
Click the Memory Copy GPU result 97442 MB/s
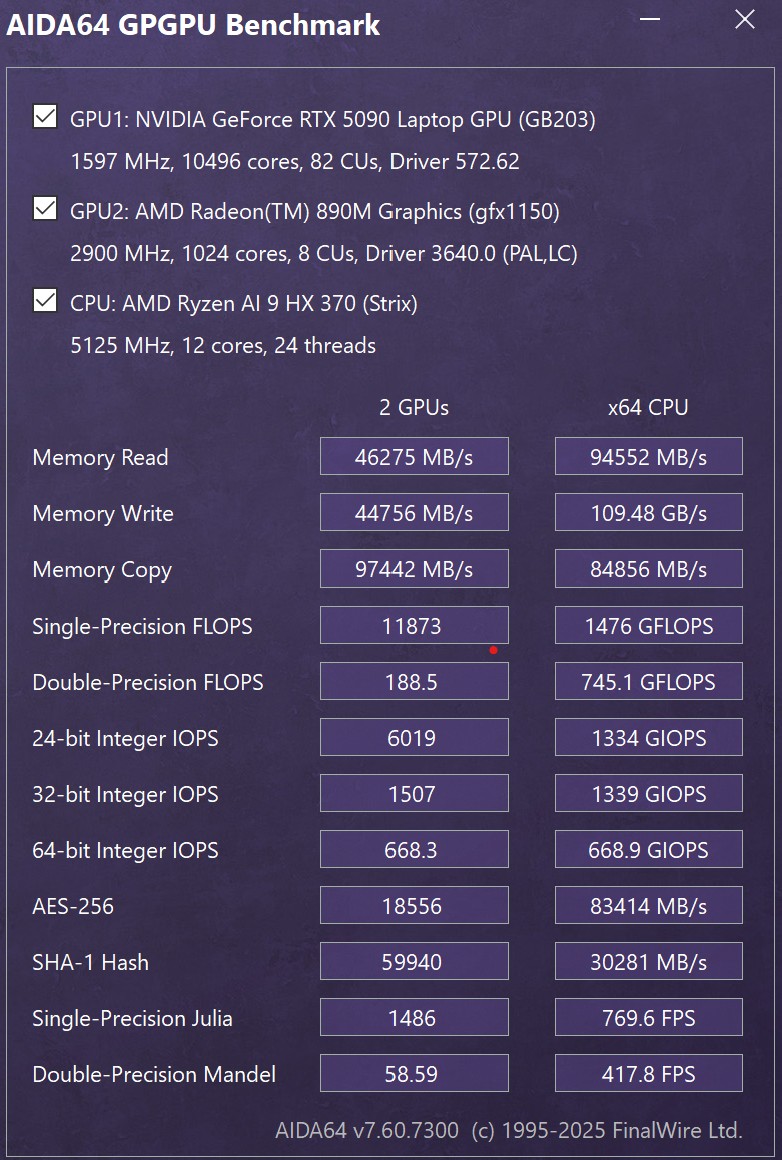tap(414, 569)
